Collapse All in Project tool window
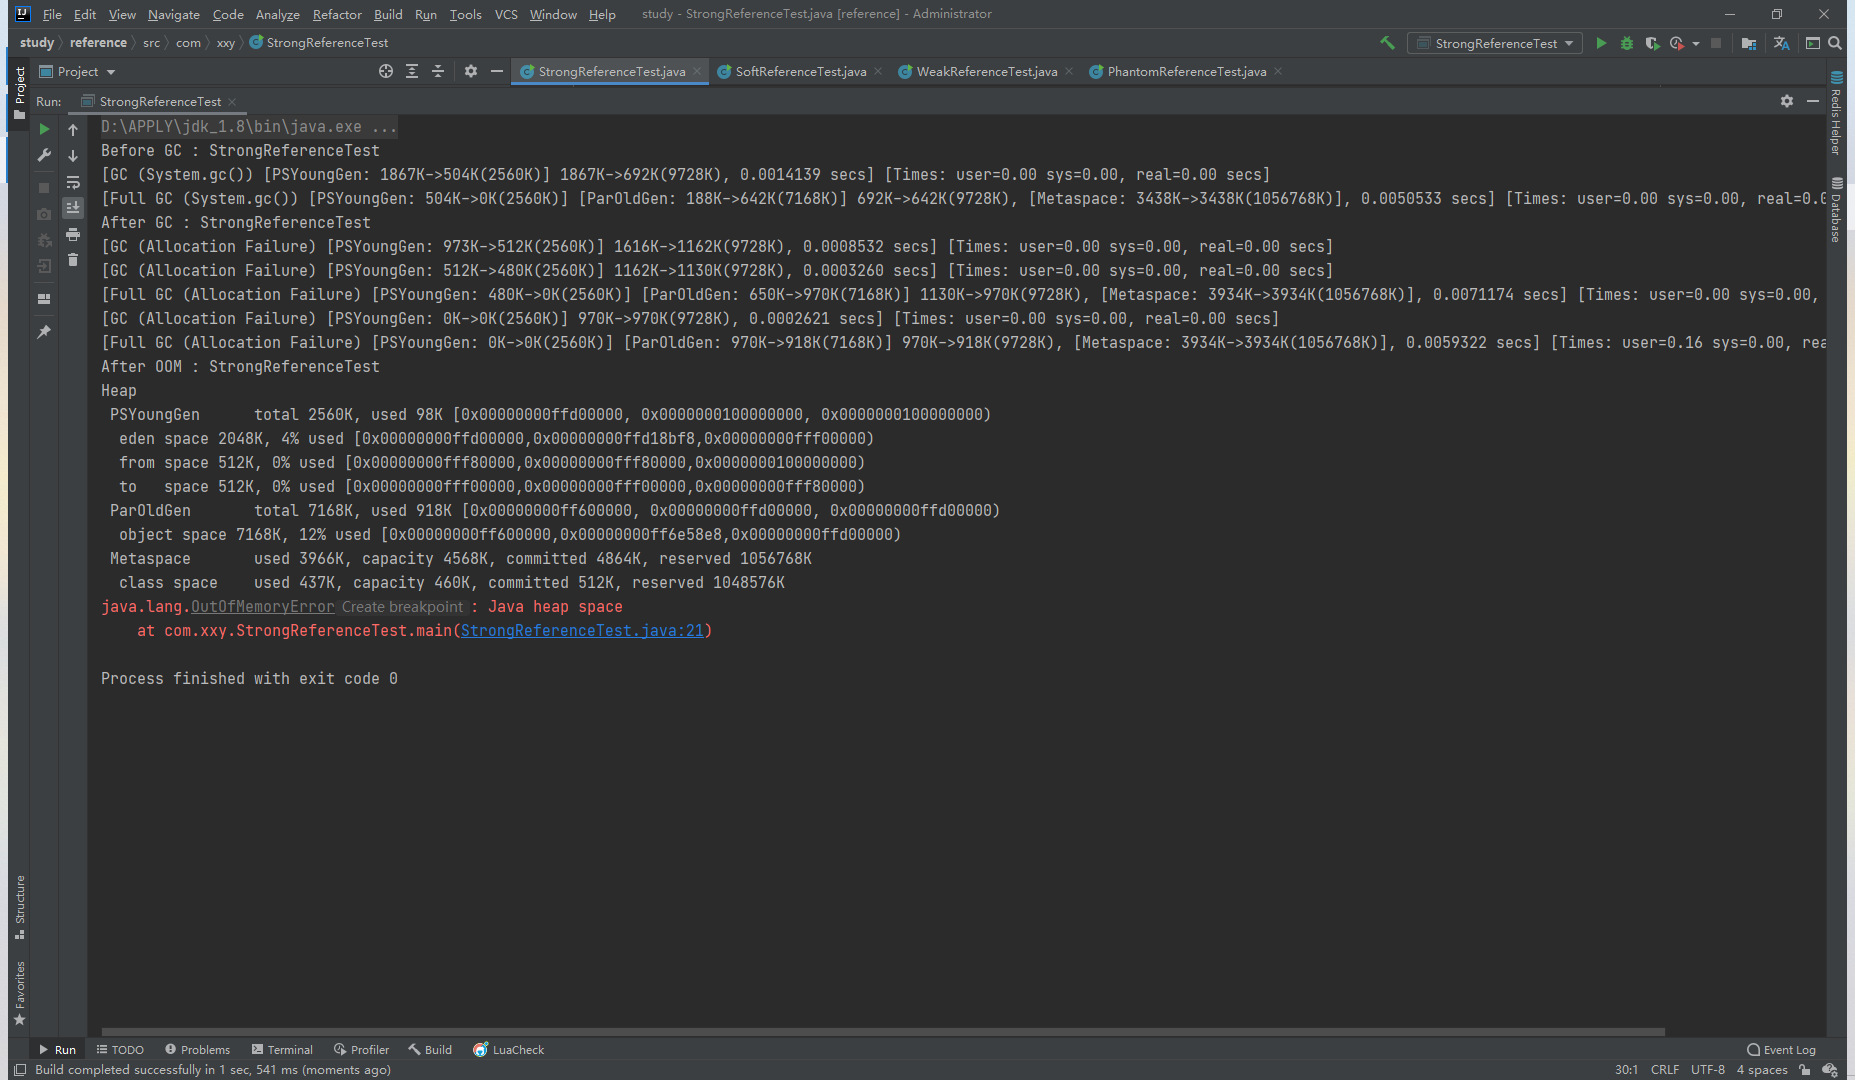Screen dimensions: 1855x1080 pyautogui.click(x=438, y=71)
